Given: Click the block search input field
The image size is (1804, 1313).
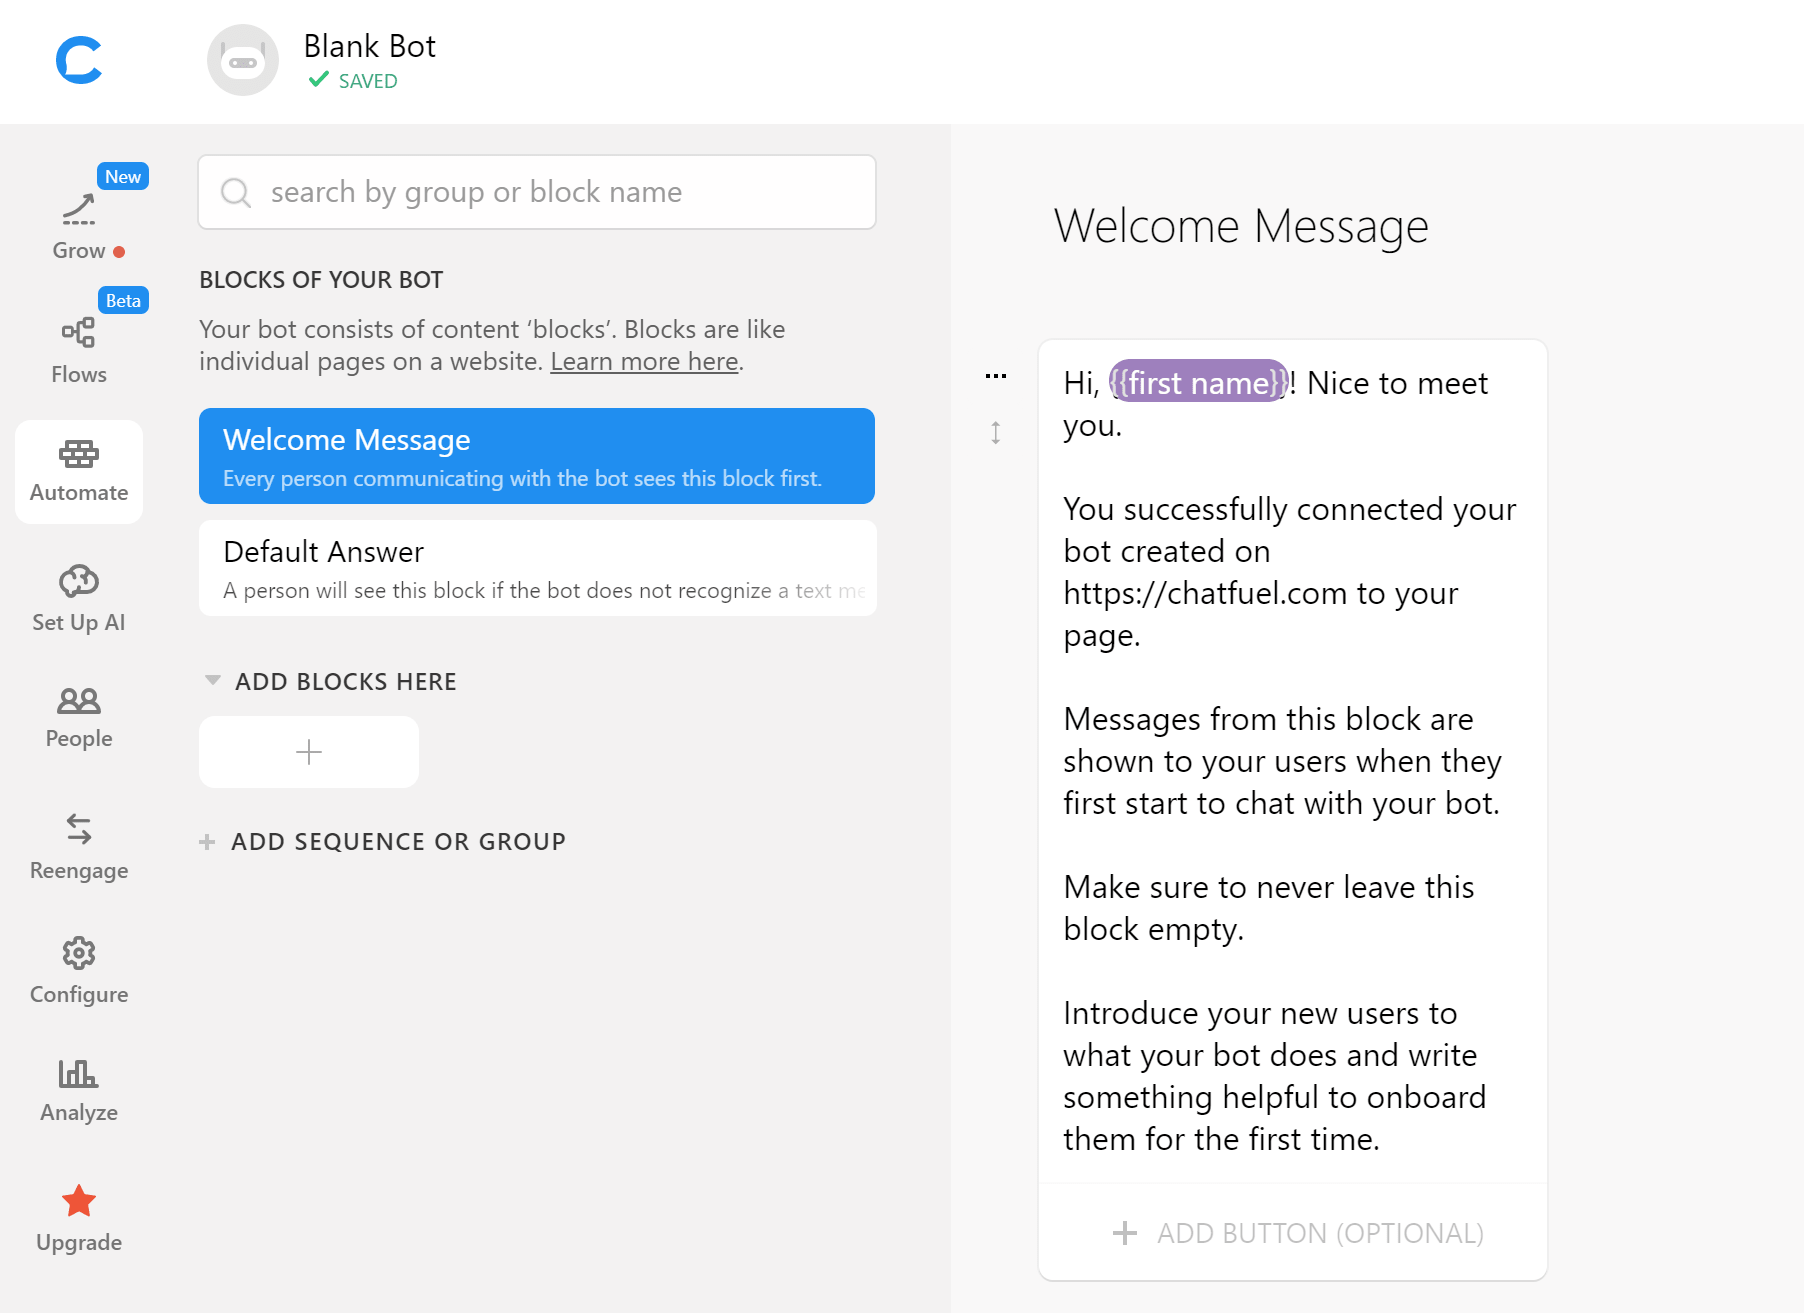Looking at the screenshot, I should pyautogui.click(x=537, y=192).
